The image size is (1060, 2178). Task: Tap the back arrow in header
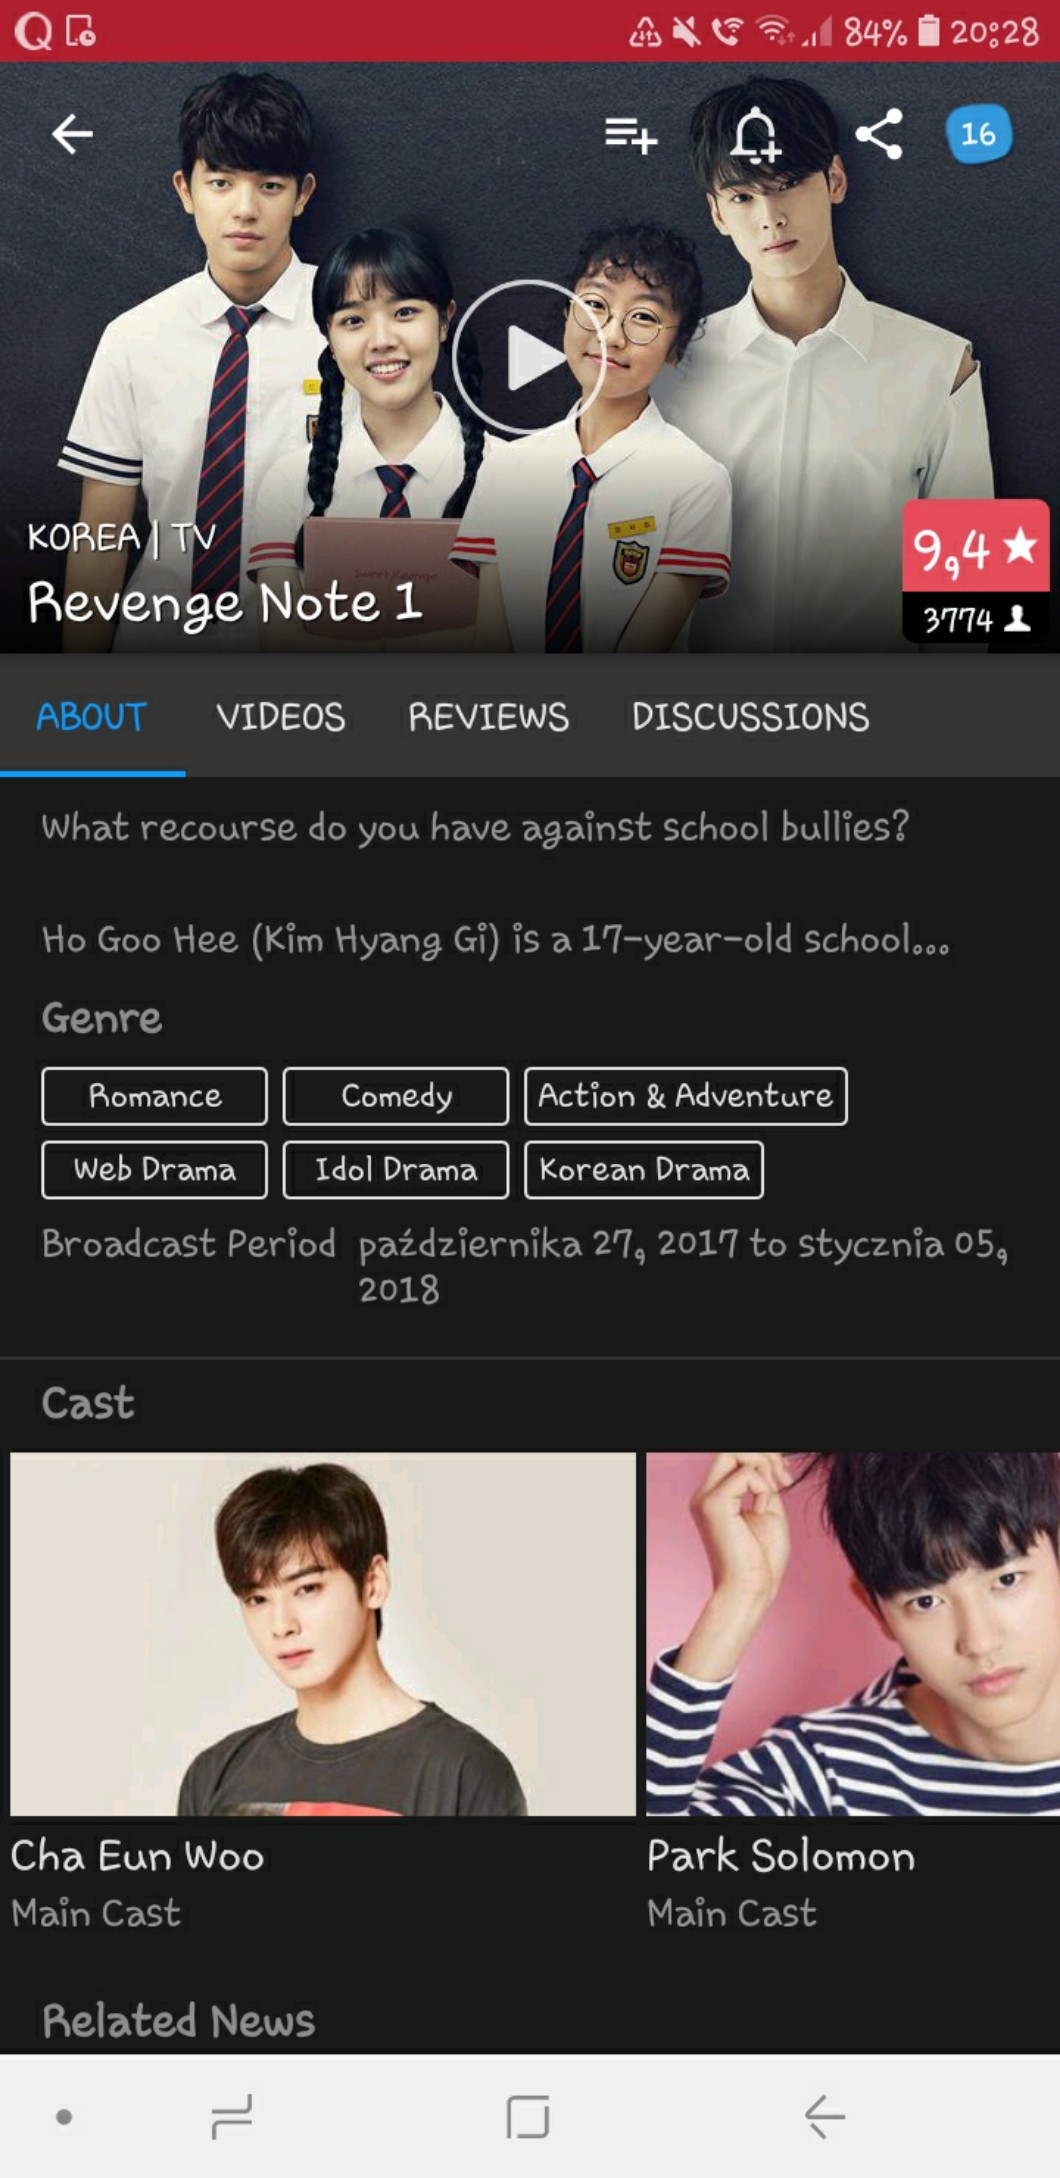[x=72, y=134]
